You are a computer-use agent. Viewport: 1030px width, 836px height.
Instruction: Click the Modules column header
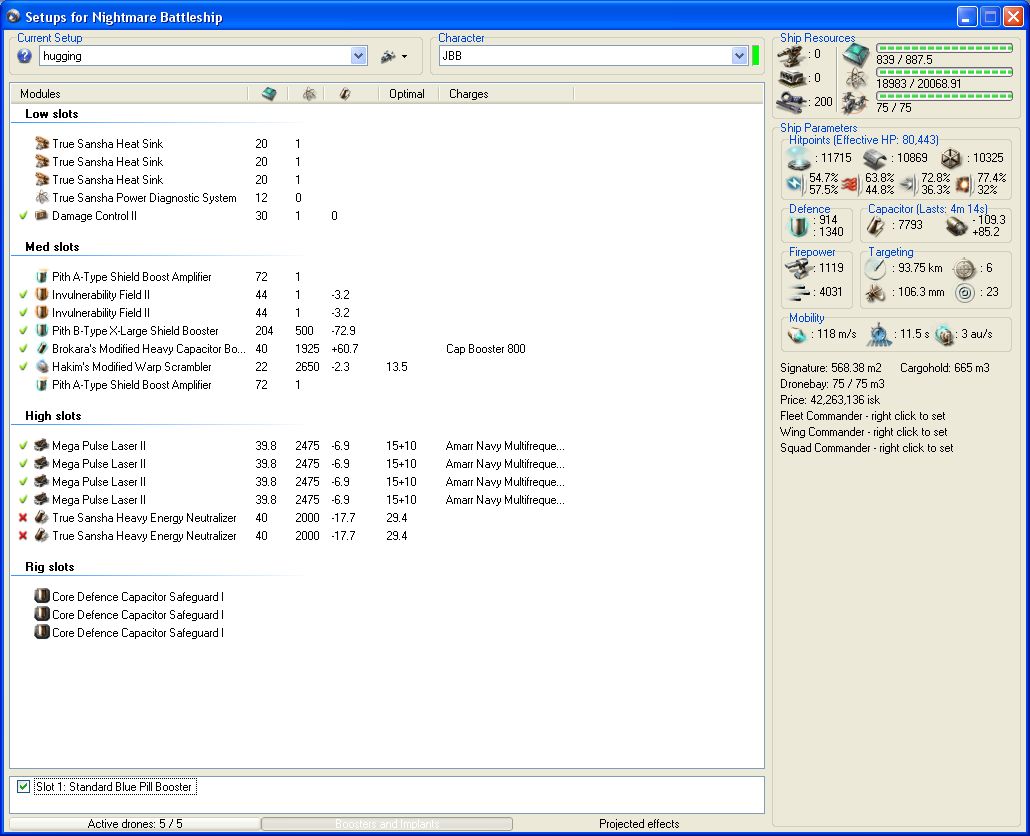click(40, 94)
